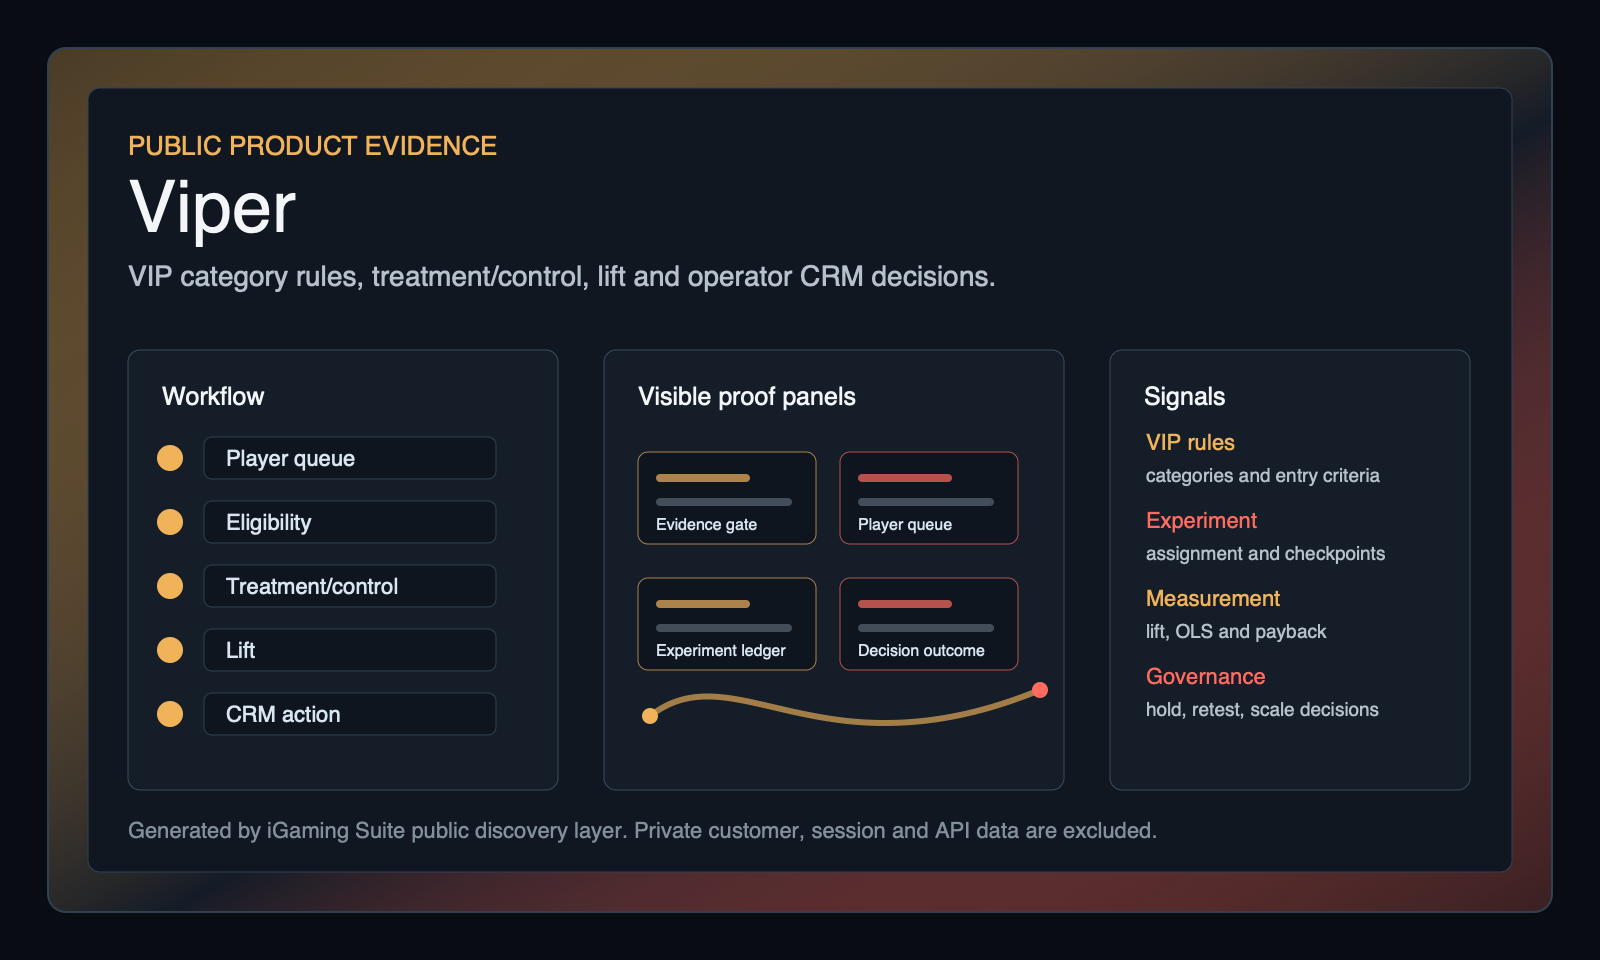
Task: Click the CRM action workflow step
Action: tap(350, 714)
